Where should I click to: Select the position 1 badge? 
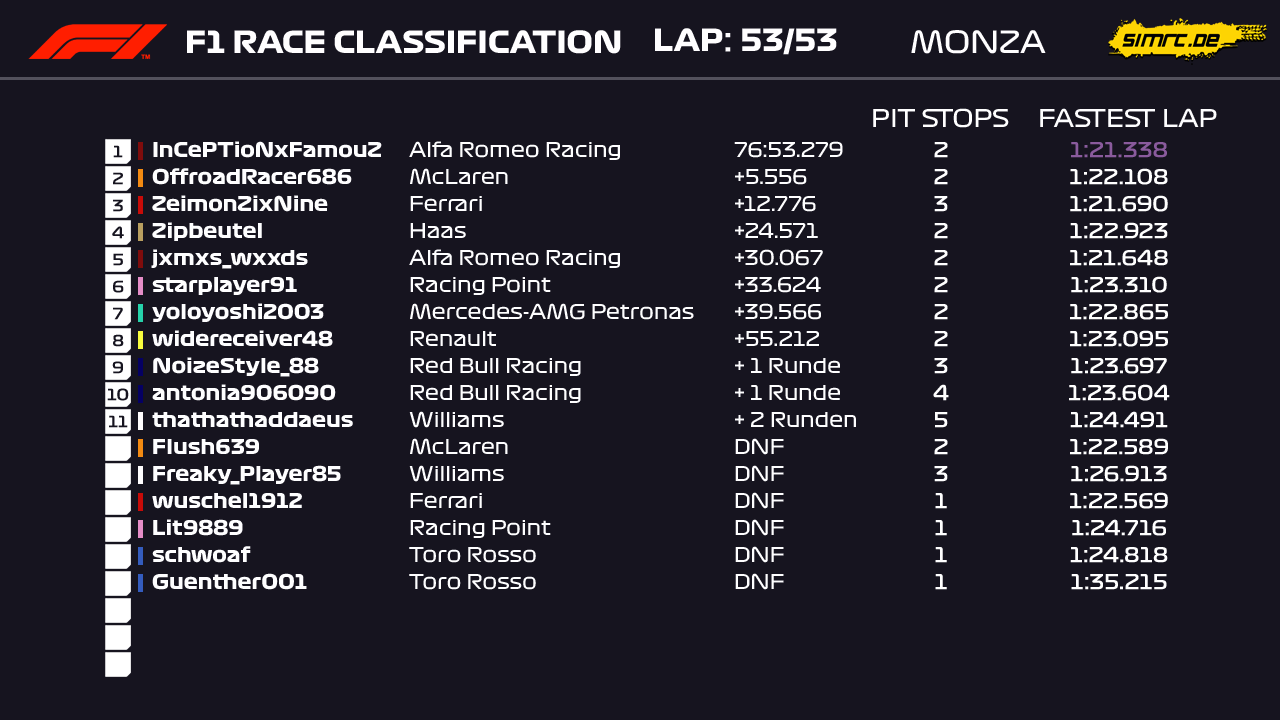(x=118, y=151)
